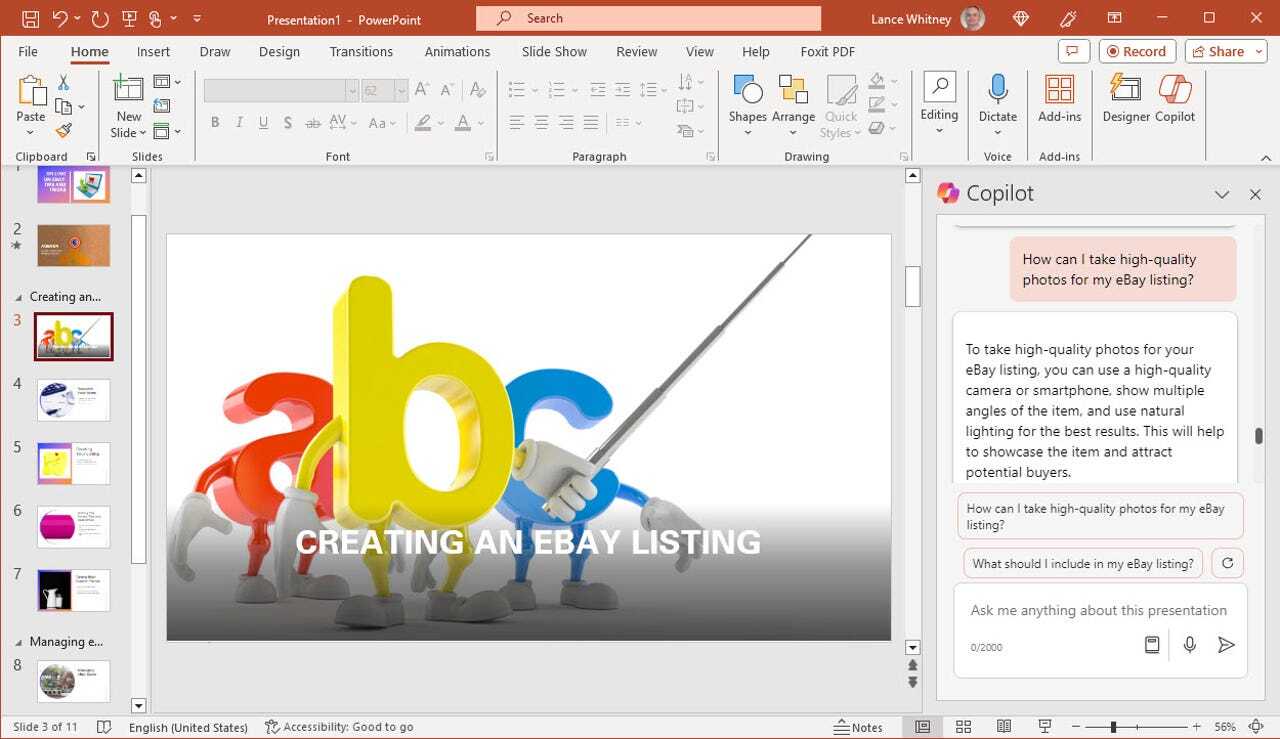Toggle bold text formatting

(215, 123)
